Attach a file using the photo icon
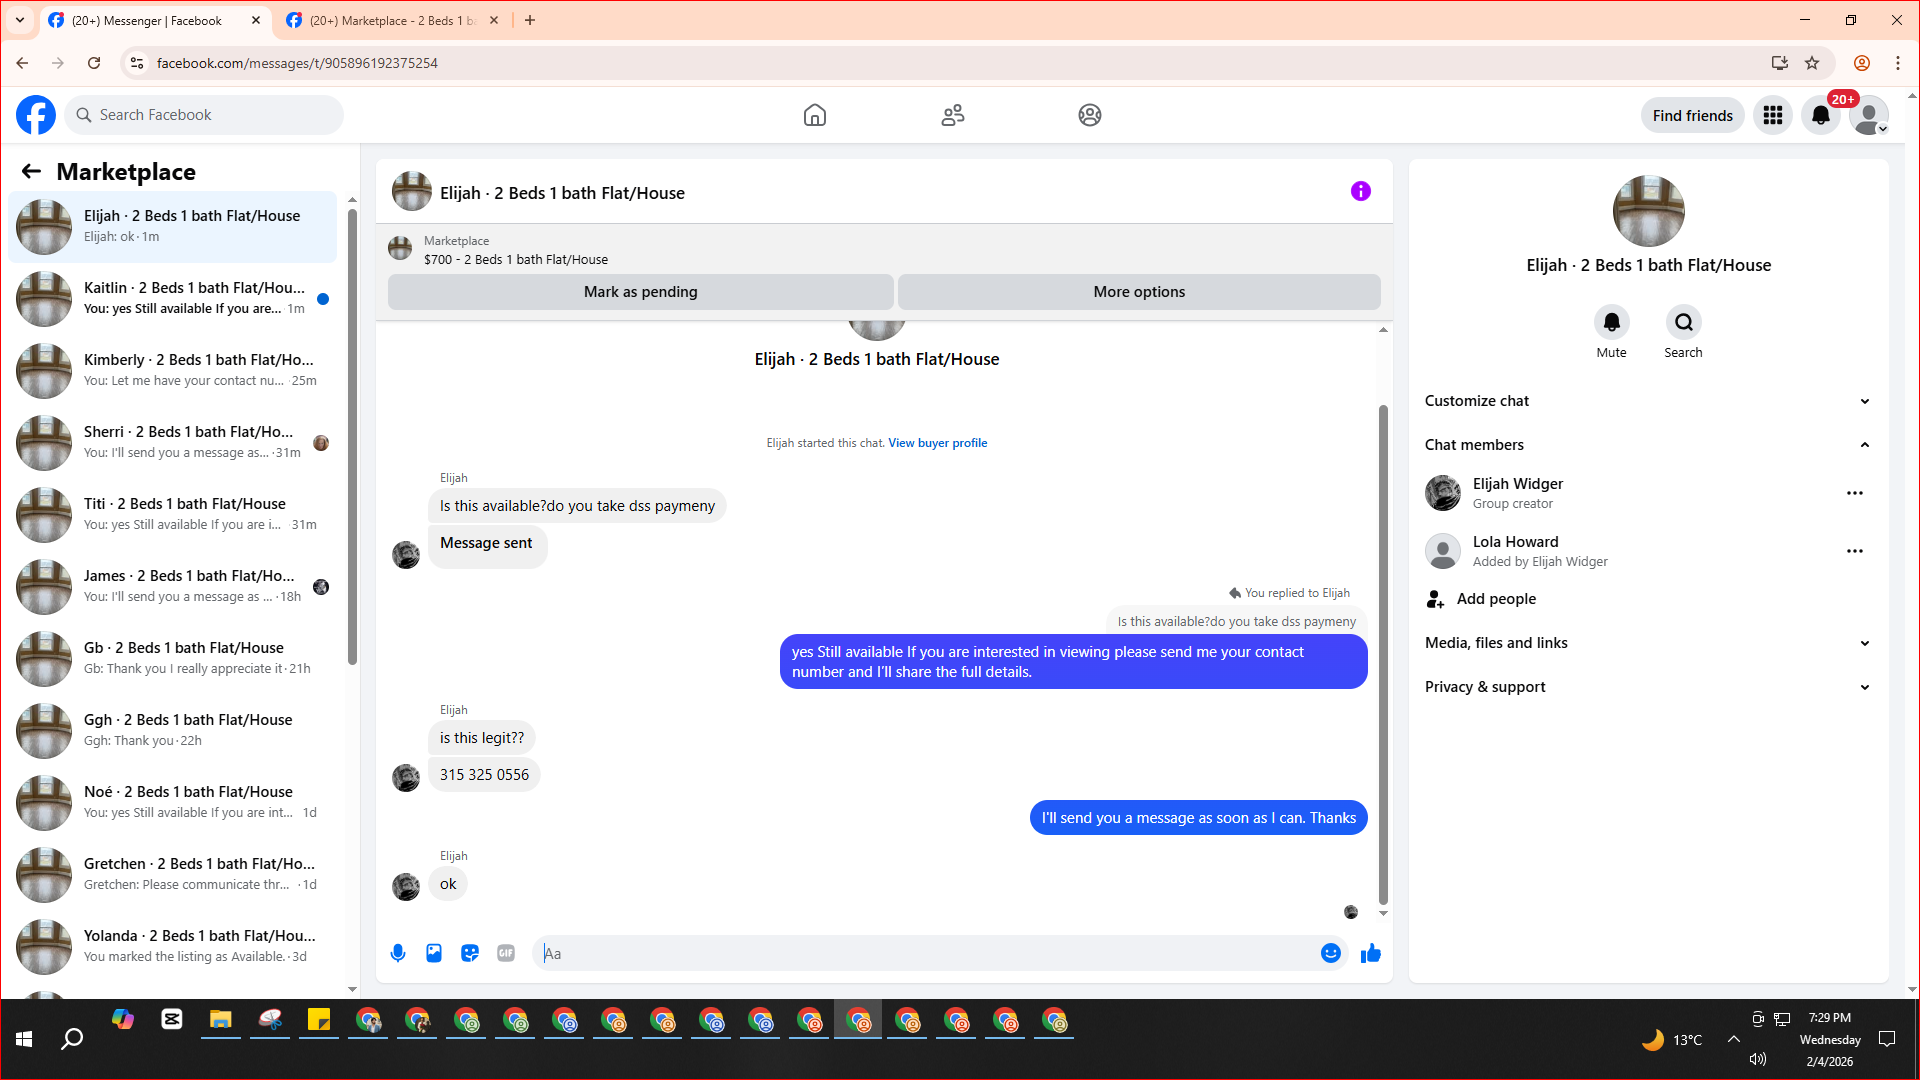This screenshot has height=1080, width=1920. point(434,953)
